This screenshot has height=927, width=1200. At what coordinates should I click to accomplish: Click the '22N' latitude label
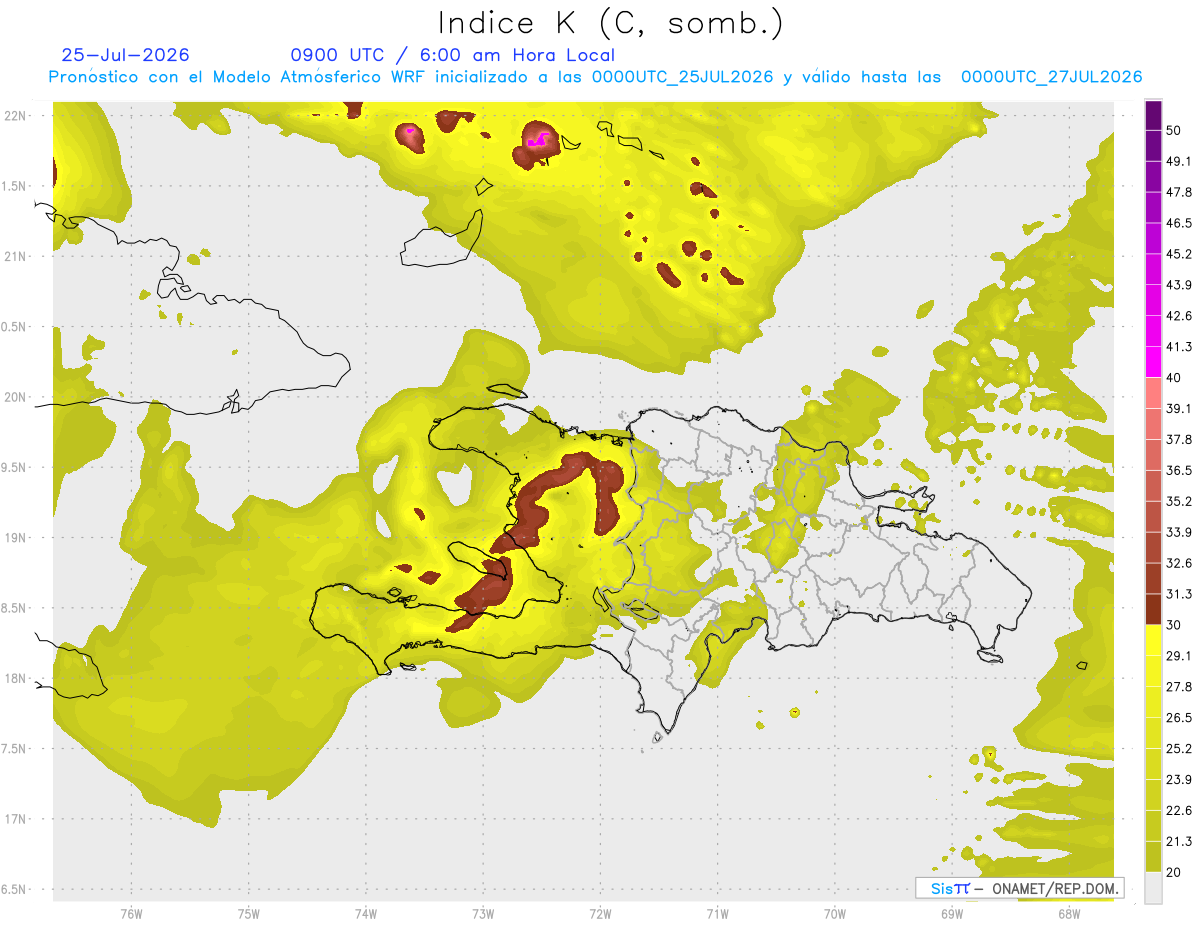pyautogui.click(x=15, y=115)
